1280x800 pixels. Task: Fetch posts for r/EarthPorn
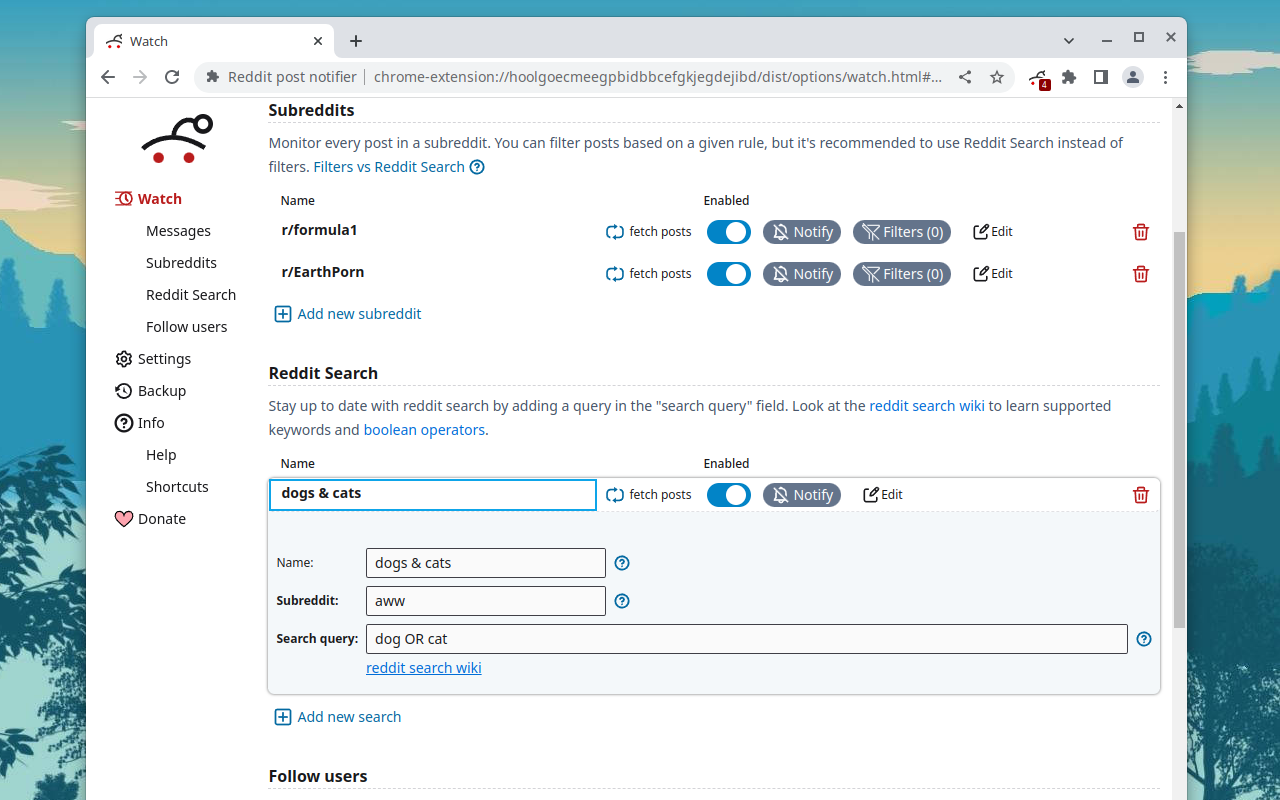coord(649,274)
